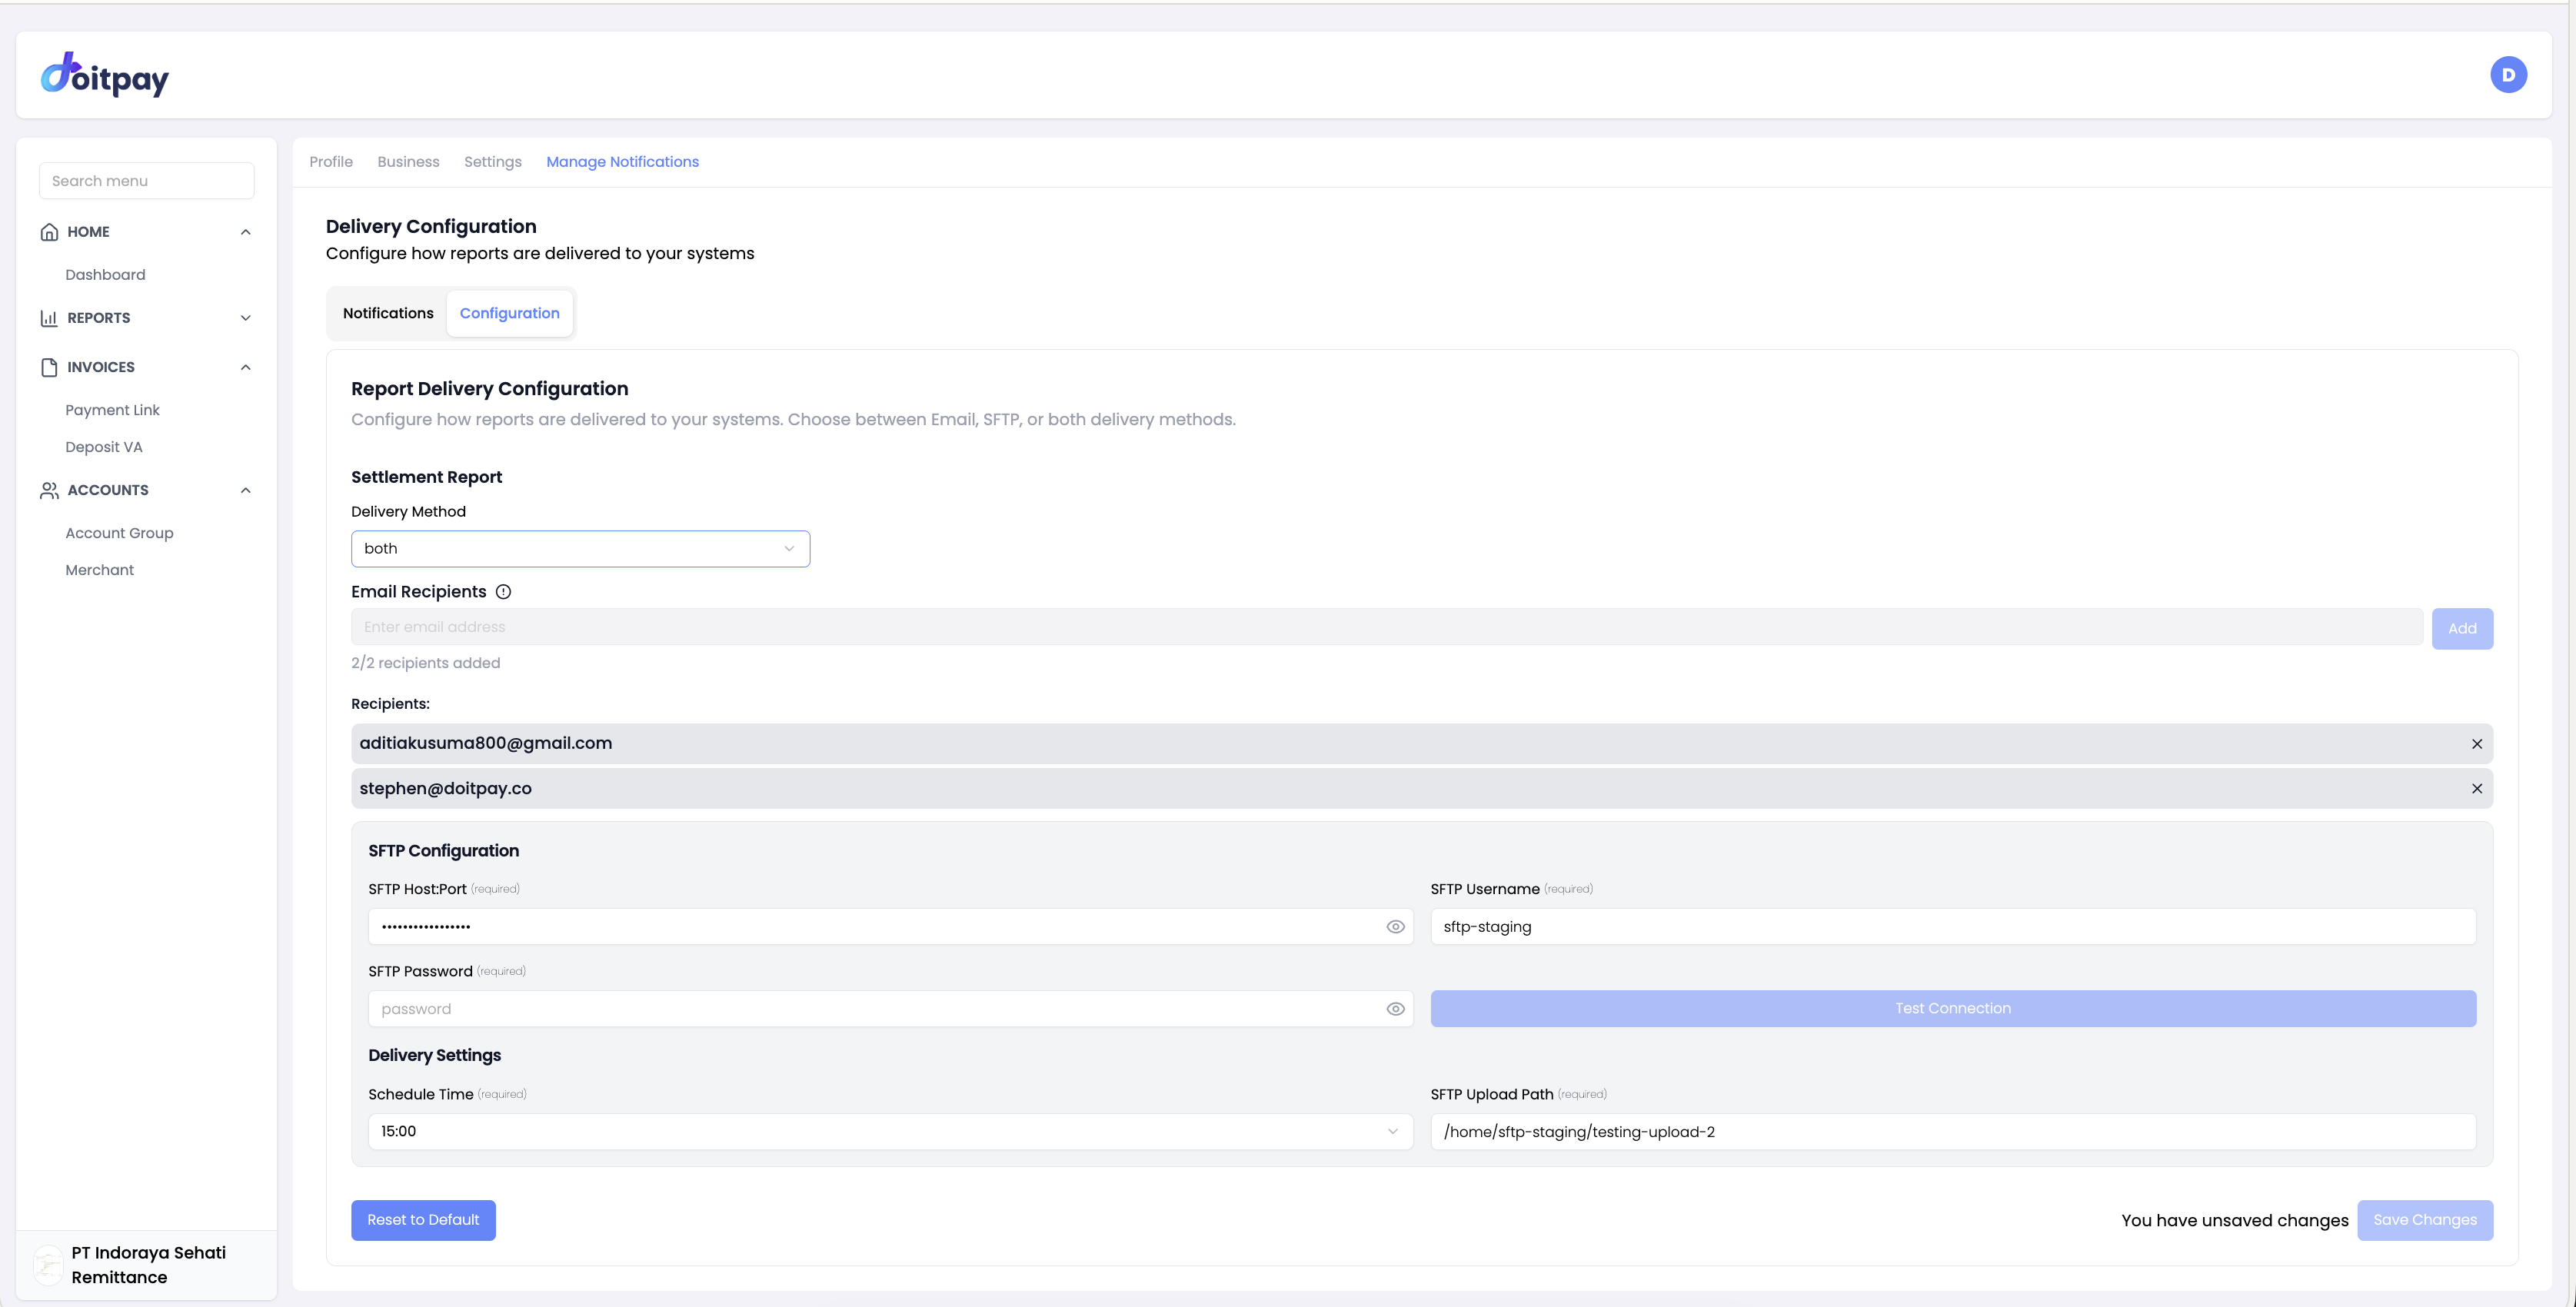
Task: Collapse the INVOICES menu section
Action: point(246,367)
